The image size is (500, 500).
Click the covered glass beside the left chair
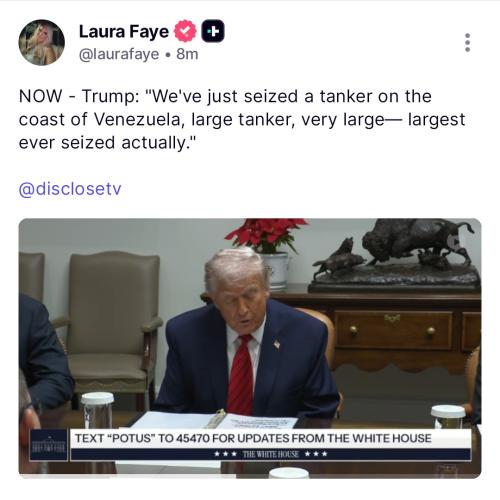pos(97,411)
